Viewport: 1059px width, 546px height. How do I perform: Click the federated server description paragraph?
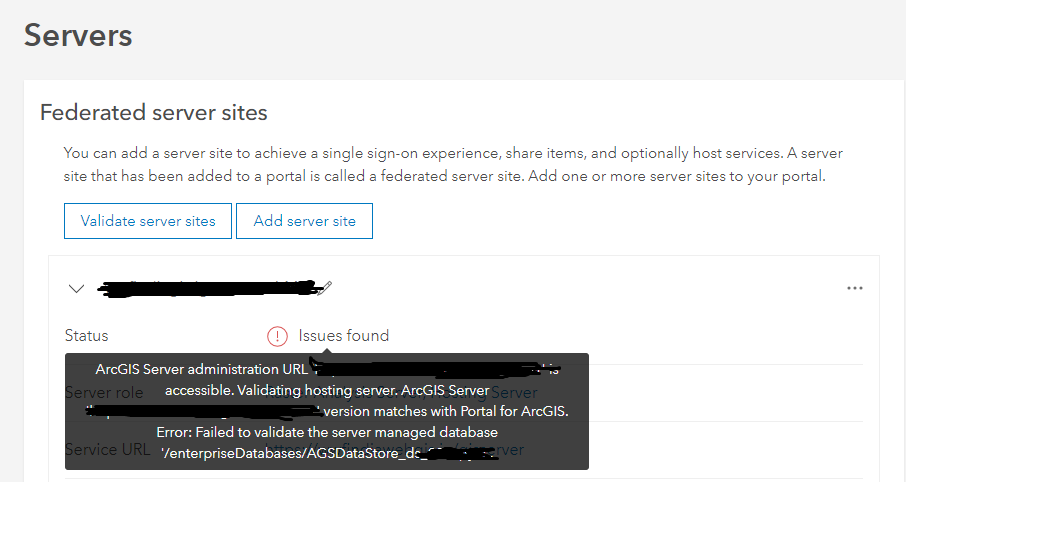[x=452, y=165]
